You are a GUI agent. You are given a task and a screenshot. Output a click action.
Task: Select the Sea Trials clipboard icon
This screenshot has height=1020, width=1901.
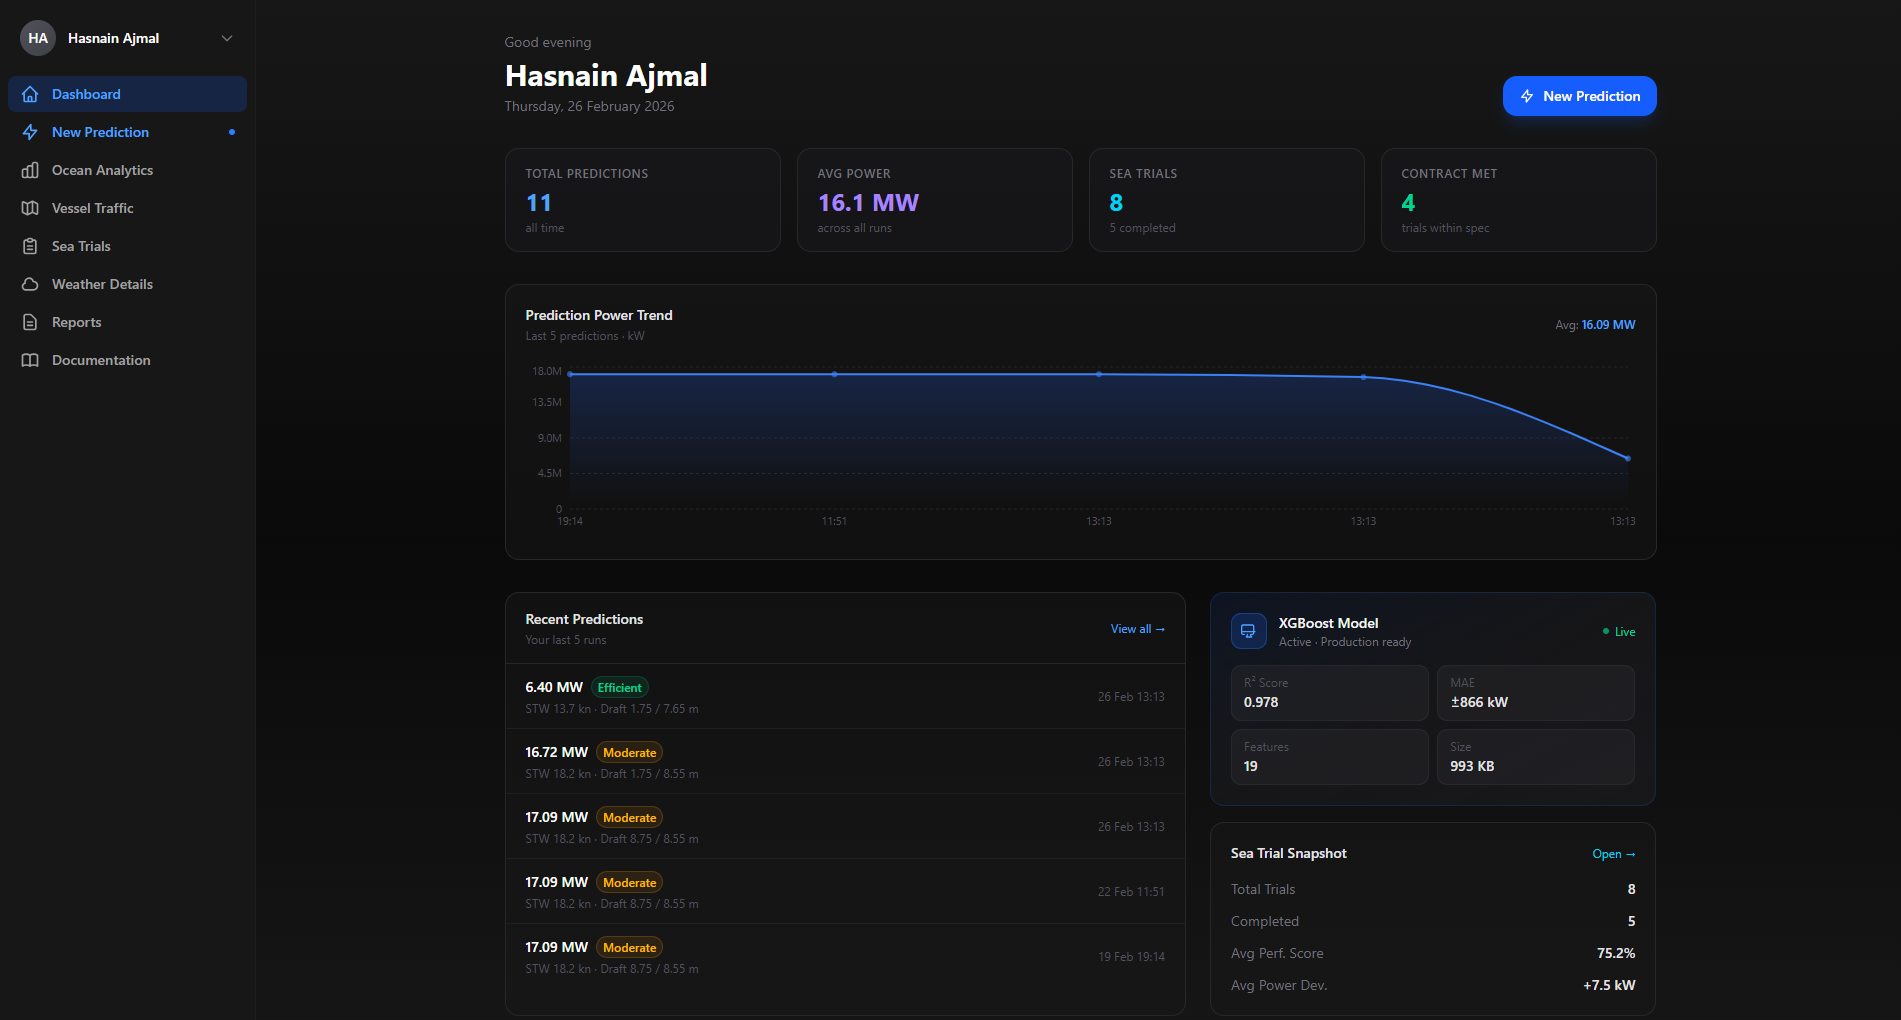click(x=31, y=245)
